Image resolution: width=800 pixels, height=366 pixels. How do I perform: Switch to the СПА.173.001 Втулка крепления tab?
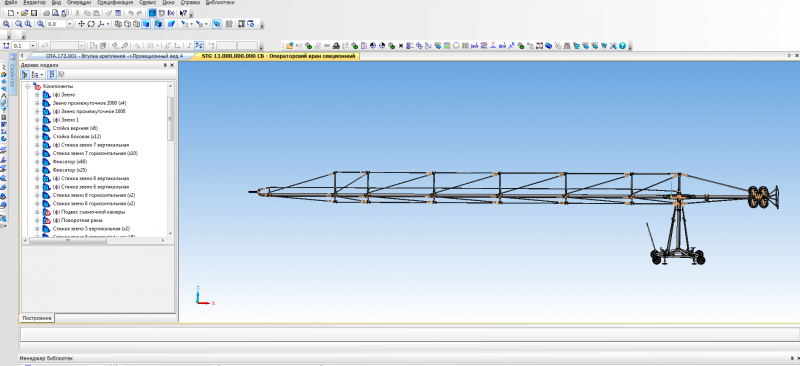114,56
